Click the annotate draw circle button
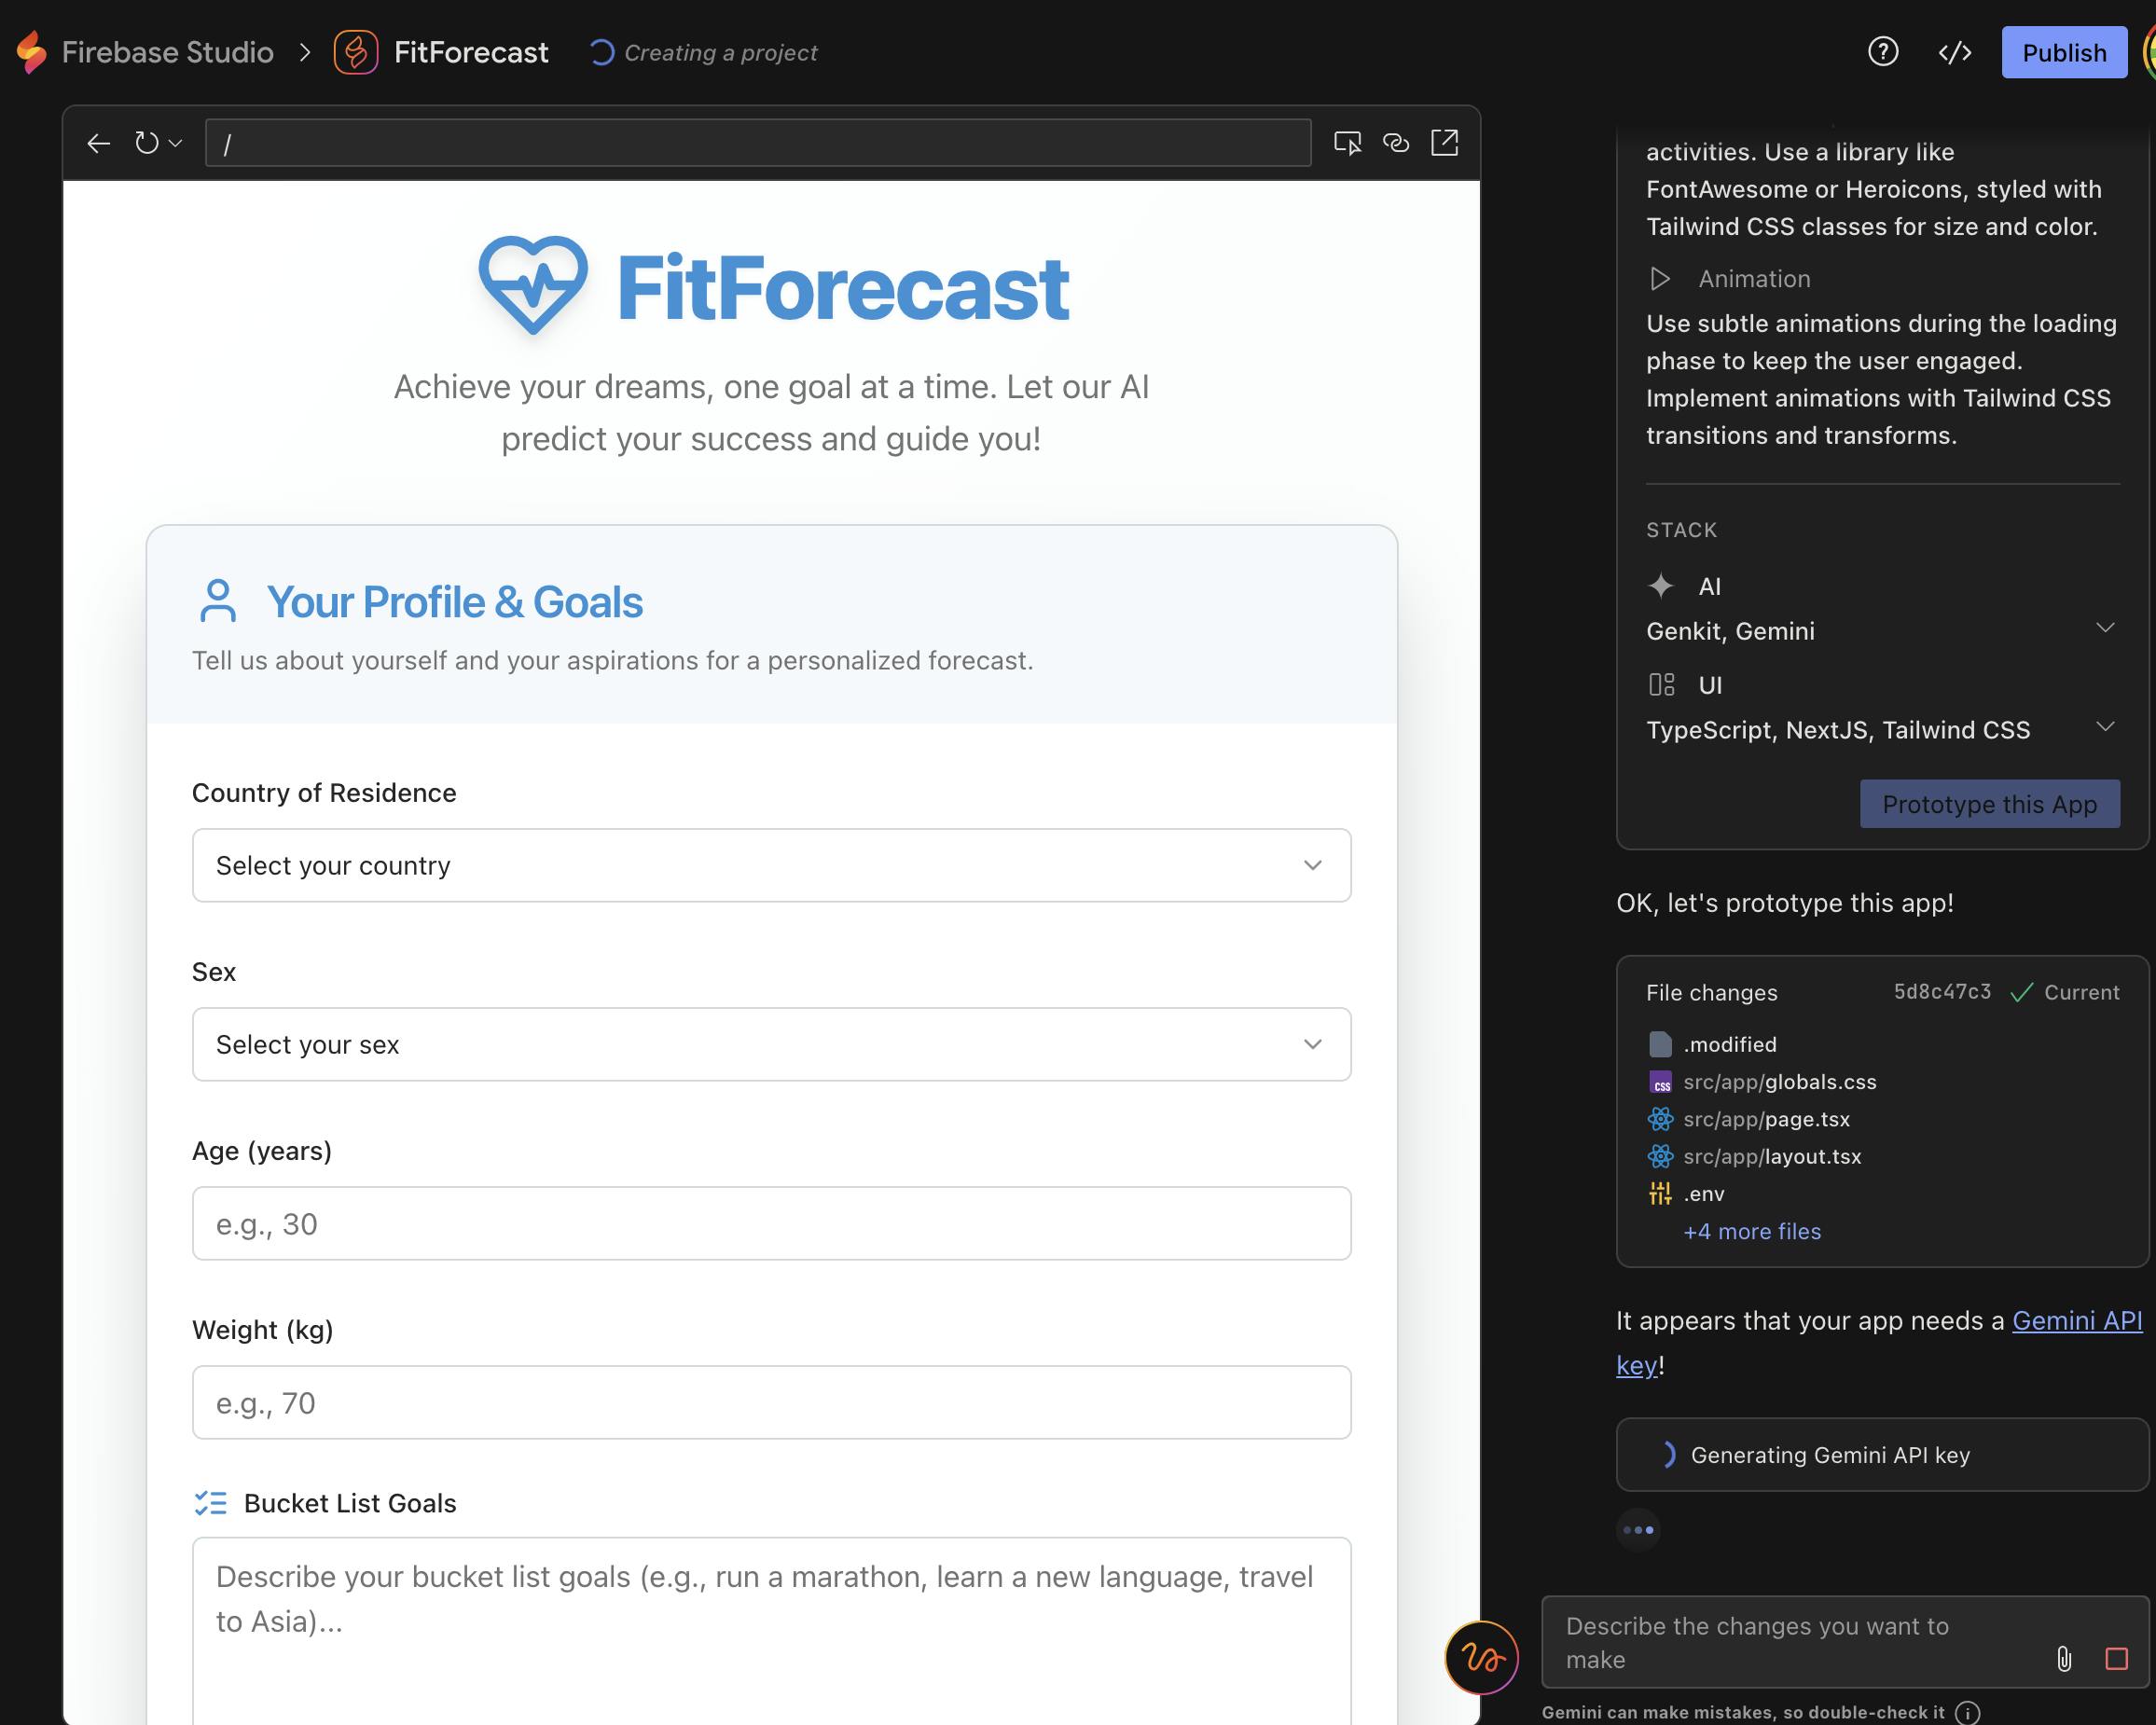Screen dimensions: 2156x1725 [x=1481, y=1657]
